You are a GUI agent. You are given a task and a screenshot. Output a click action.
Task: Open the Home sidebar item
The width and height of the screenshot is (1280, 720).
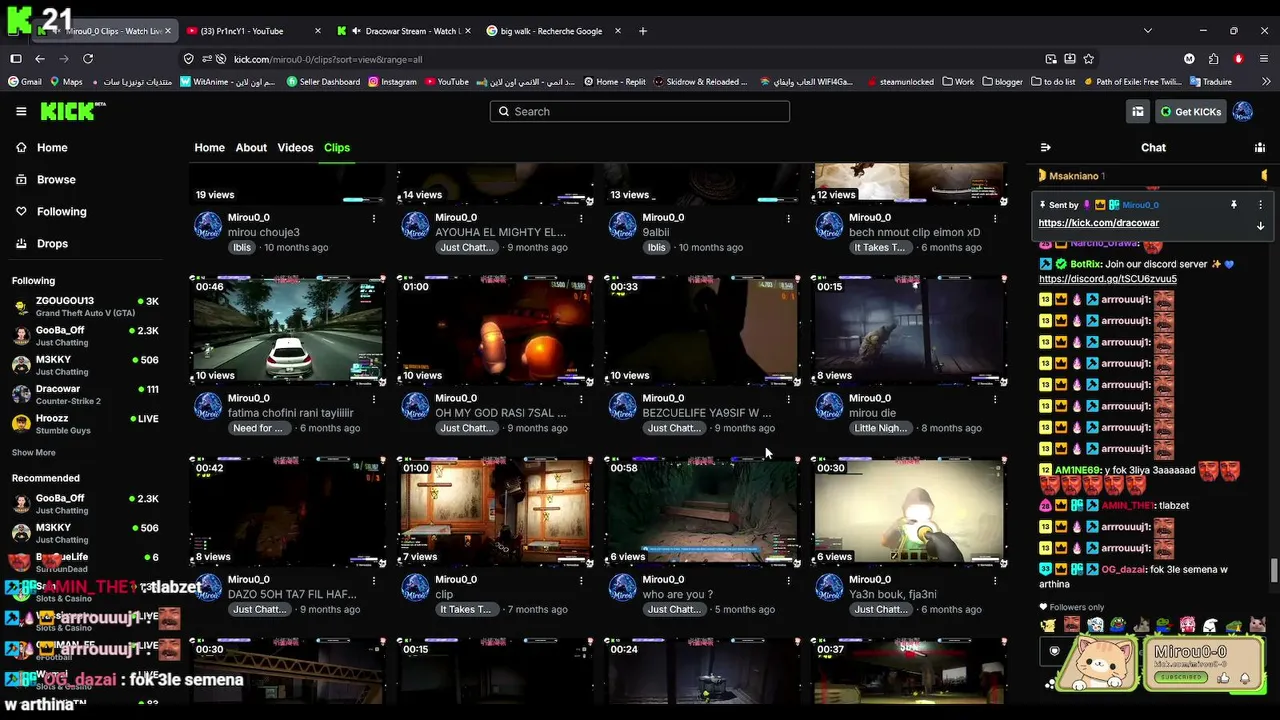click(41, 148)
